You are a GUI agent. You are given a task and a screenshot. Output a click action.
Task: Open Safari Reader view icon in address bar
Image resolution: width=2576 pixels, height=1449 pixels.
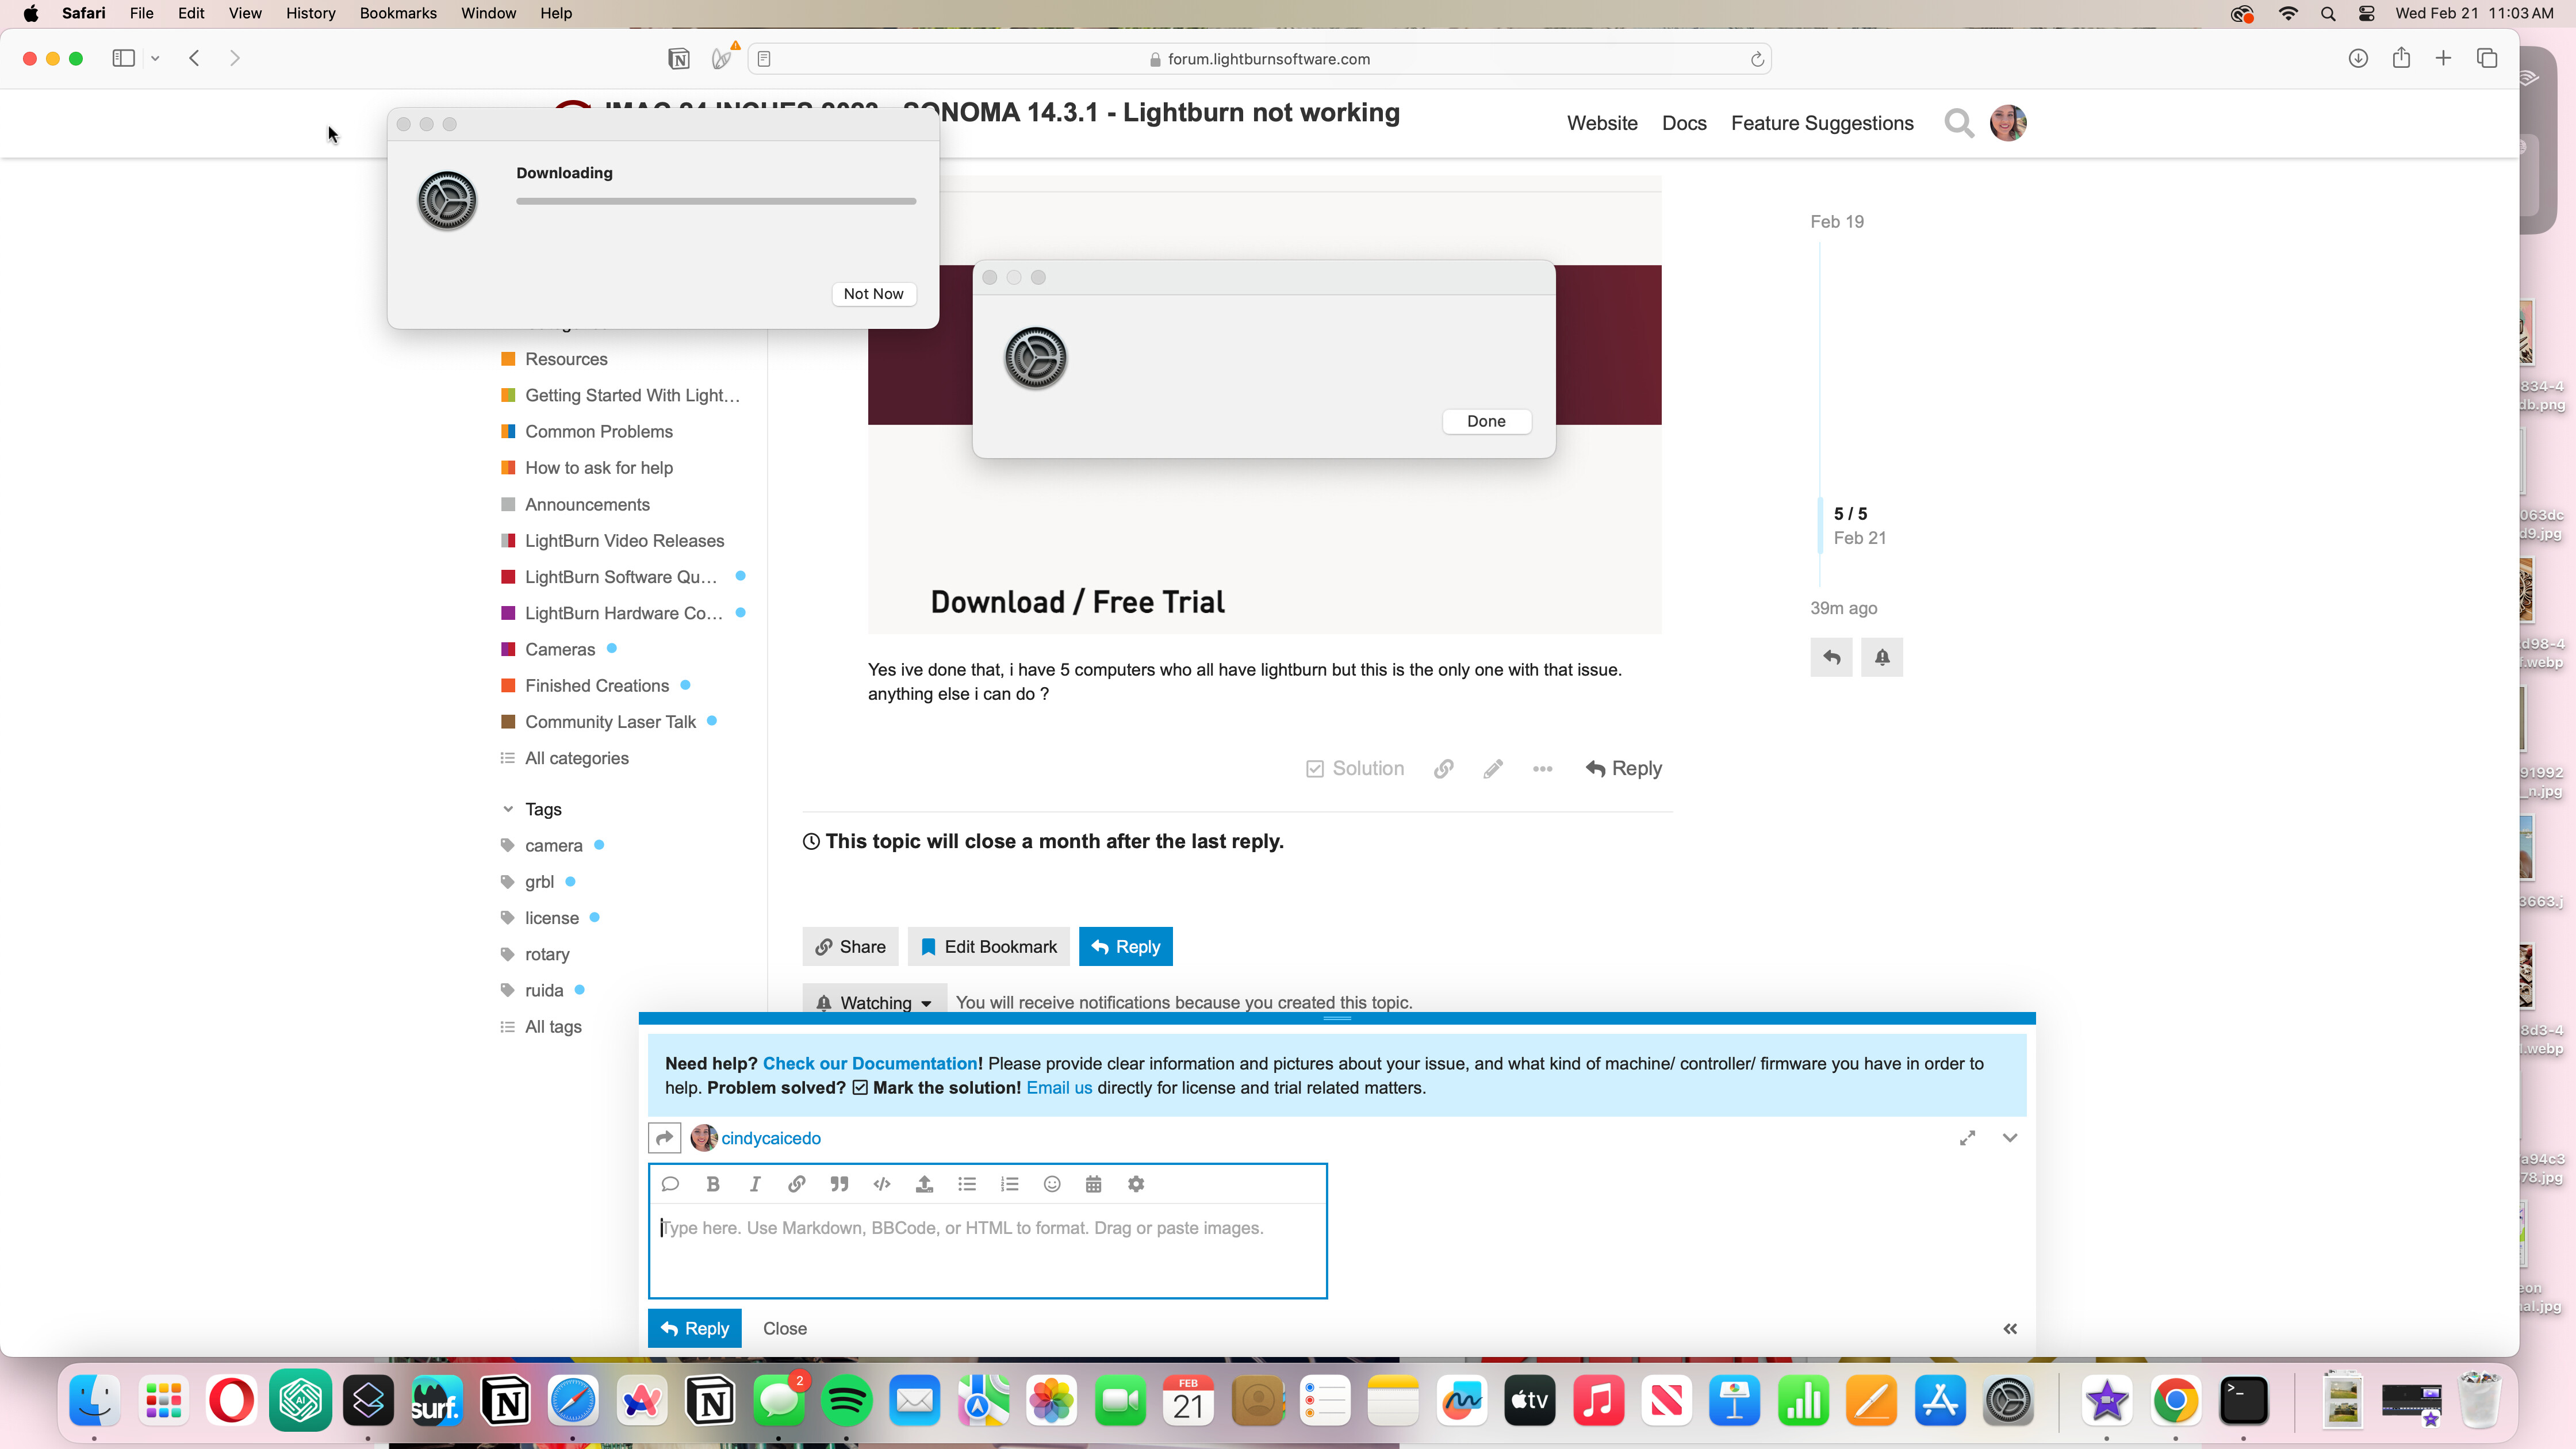[764, 59]
